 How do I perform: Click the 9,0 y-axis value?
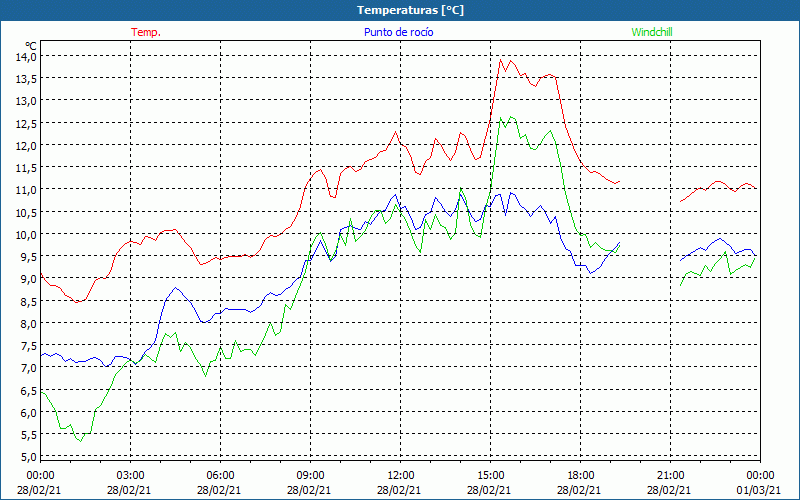click(x=28, y=279)
